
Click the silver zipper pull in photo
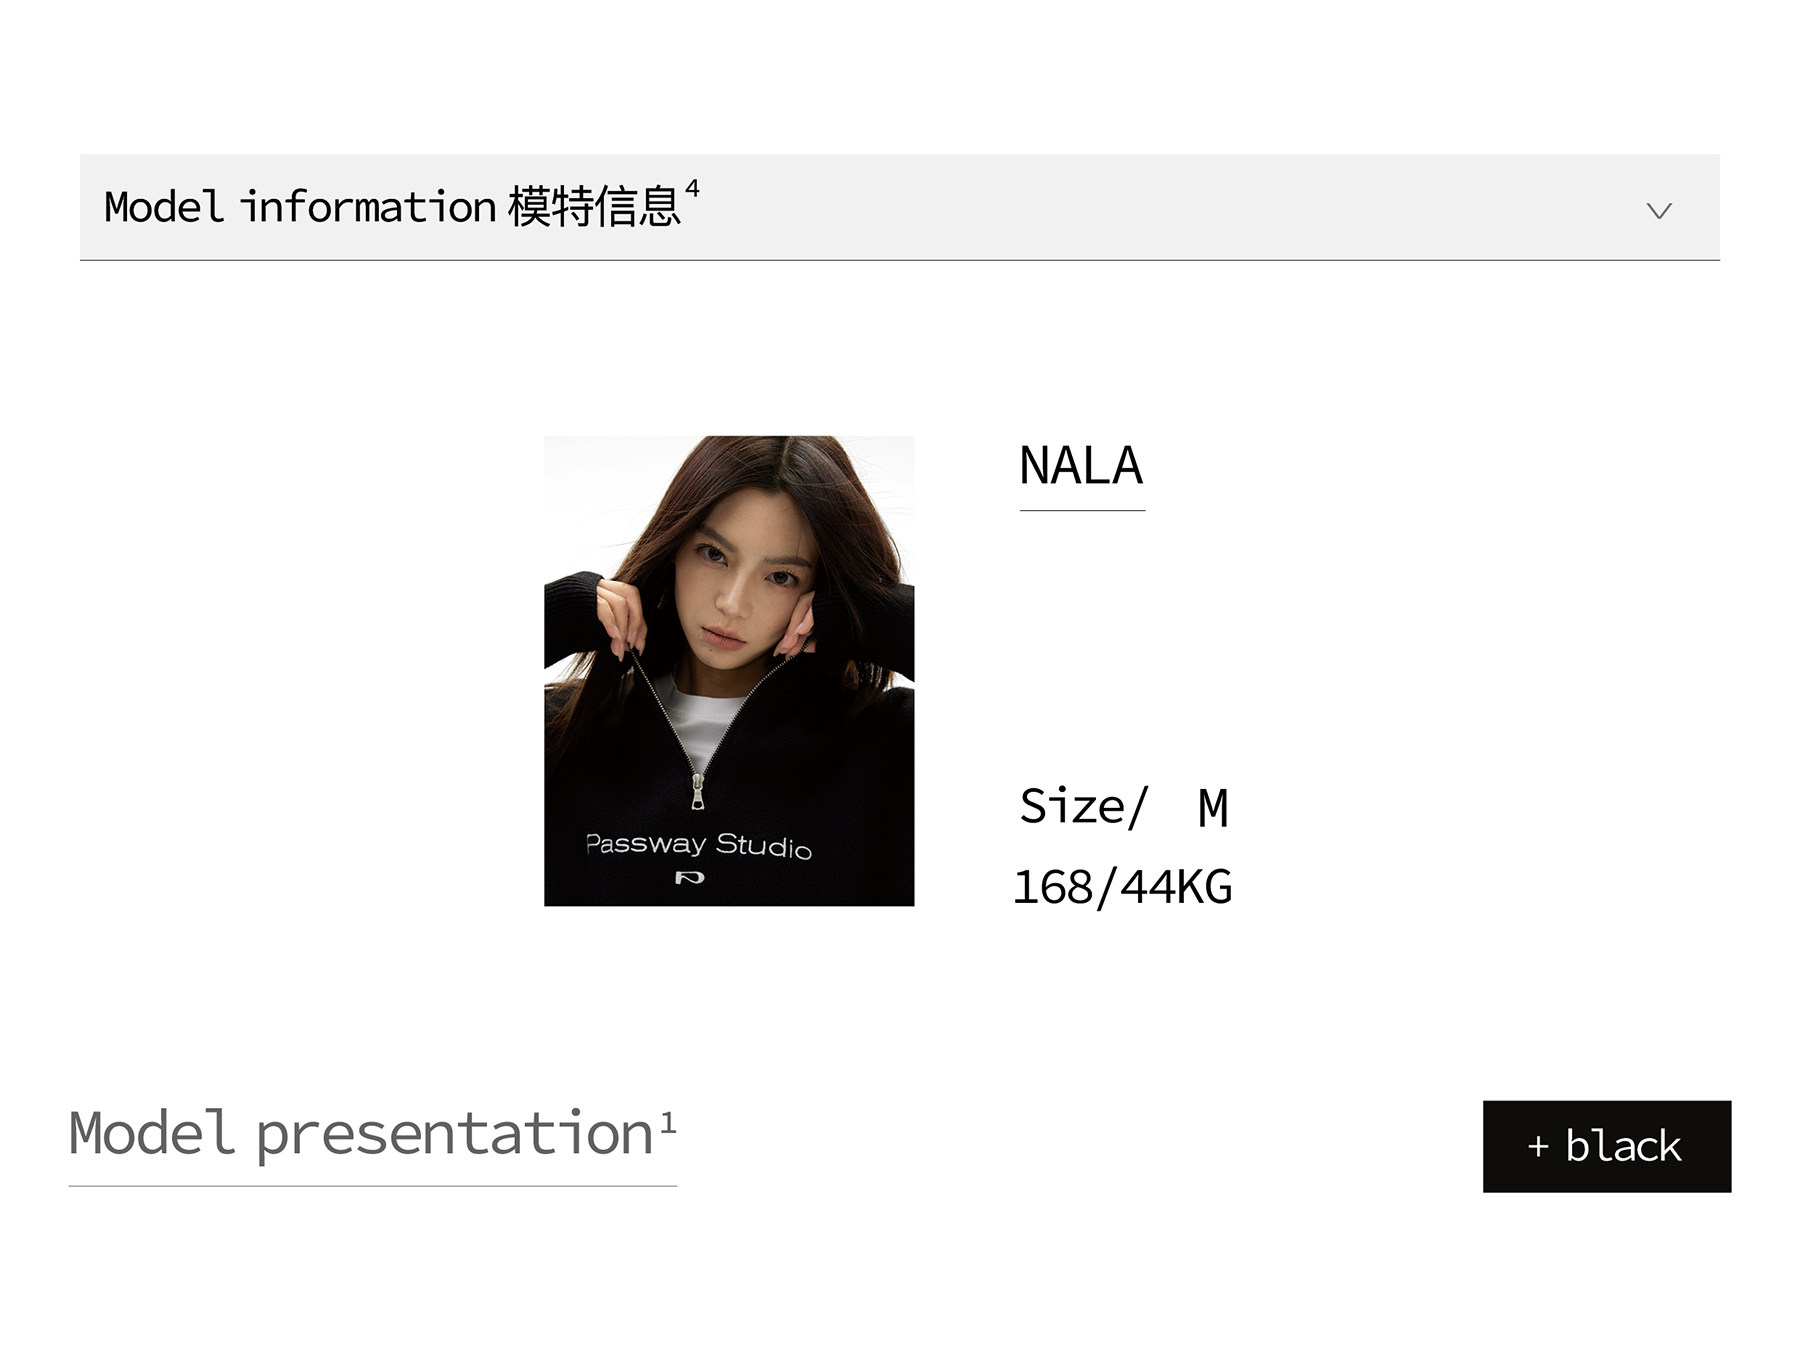697,792
